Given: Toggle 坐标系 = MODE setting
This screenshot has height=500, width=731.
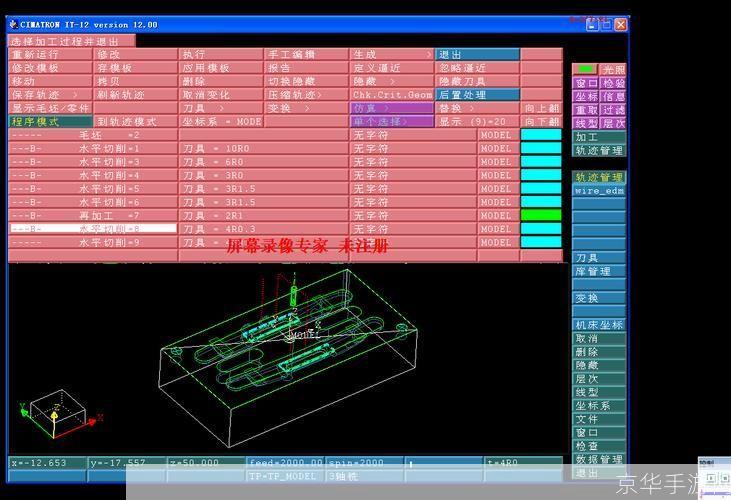Looking at the screenshot, I should point(221,122).
